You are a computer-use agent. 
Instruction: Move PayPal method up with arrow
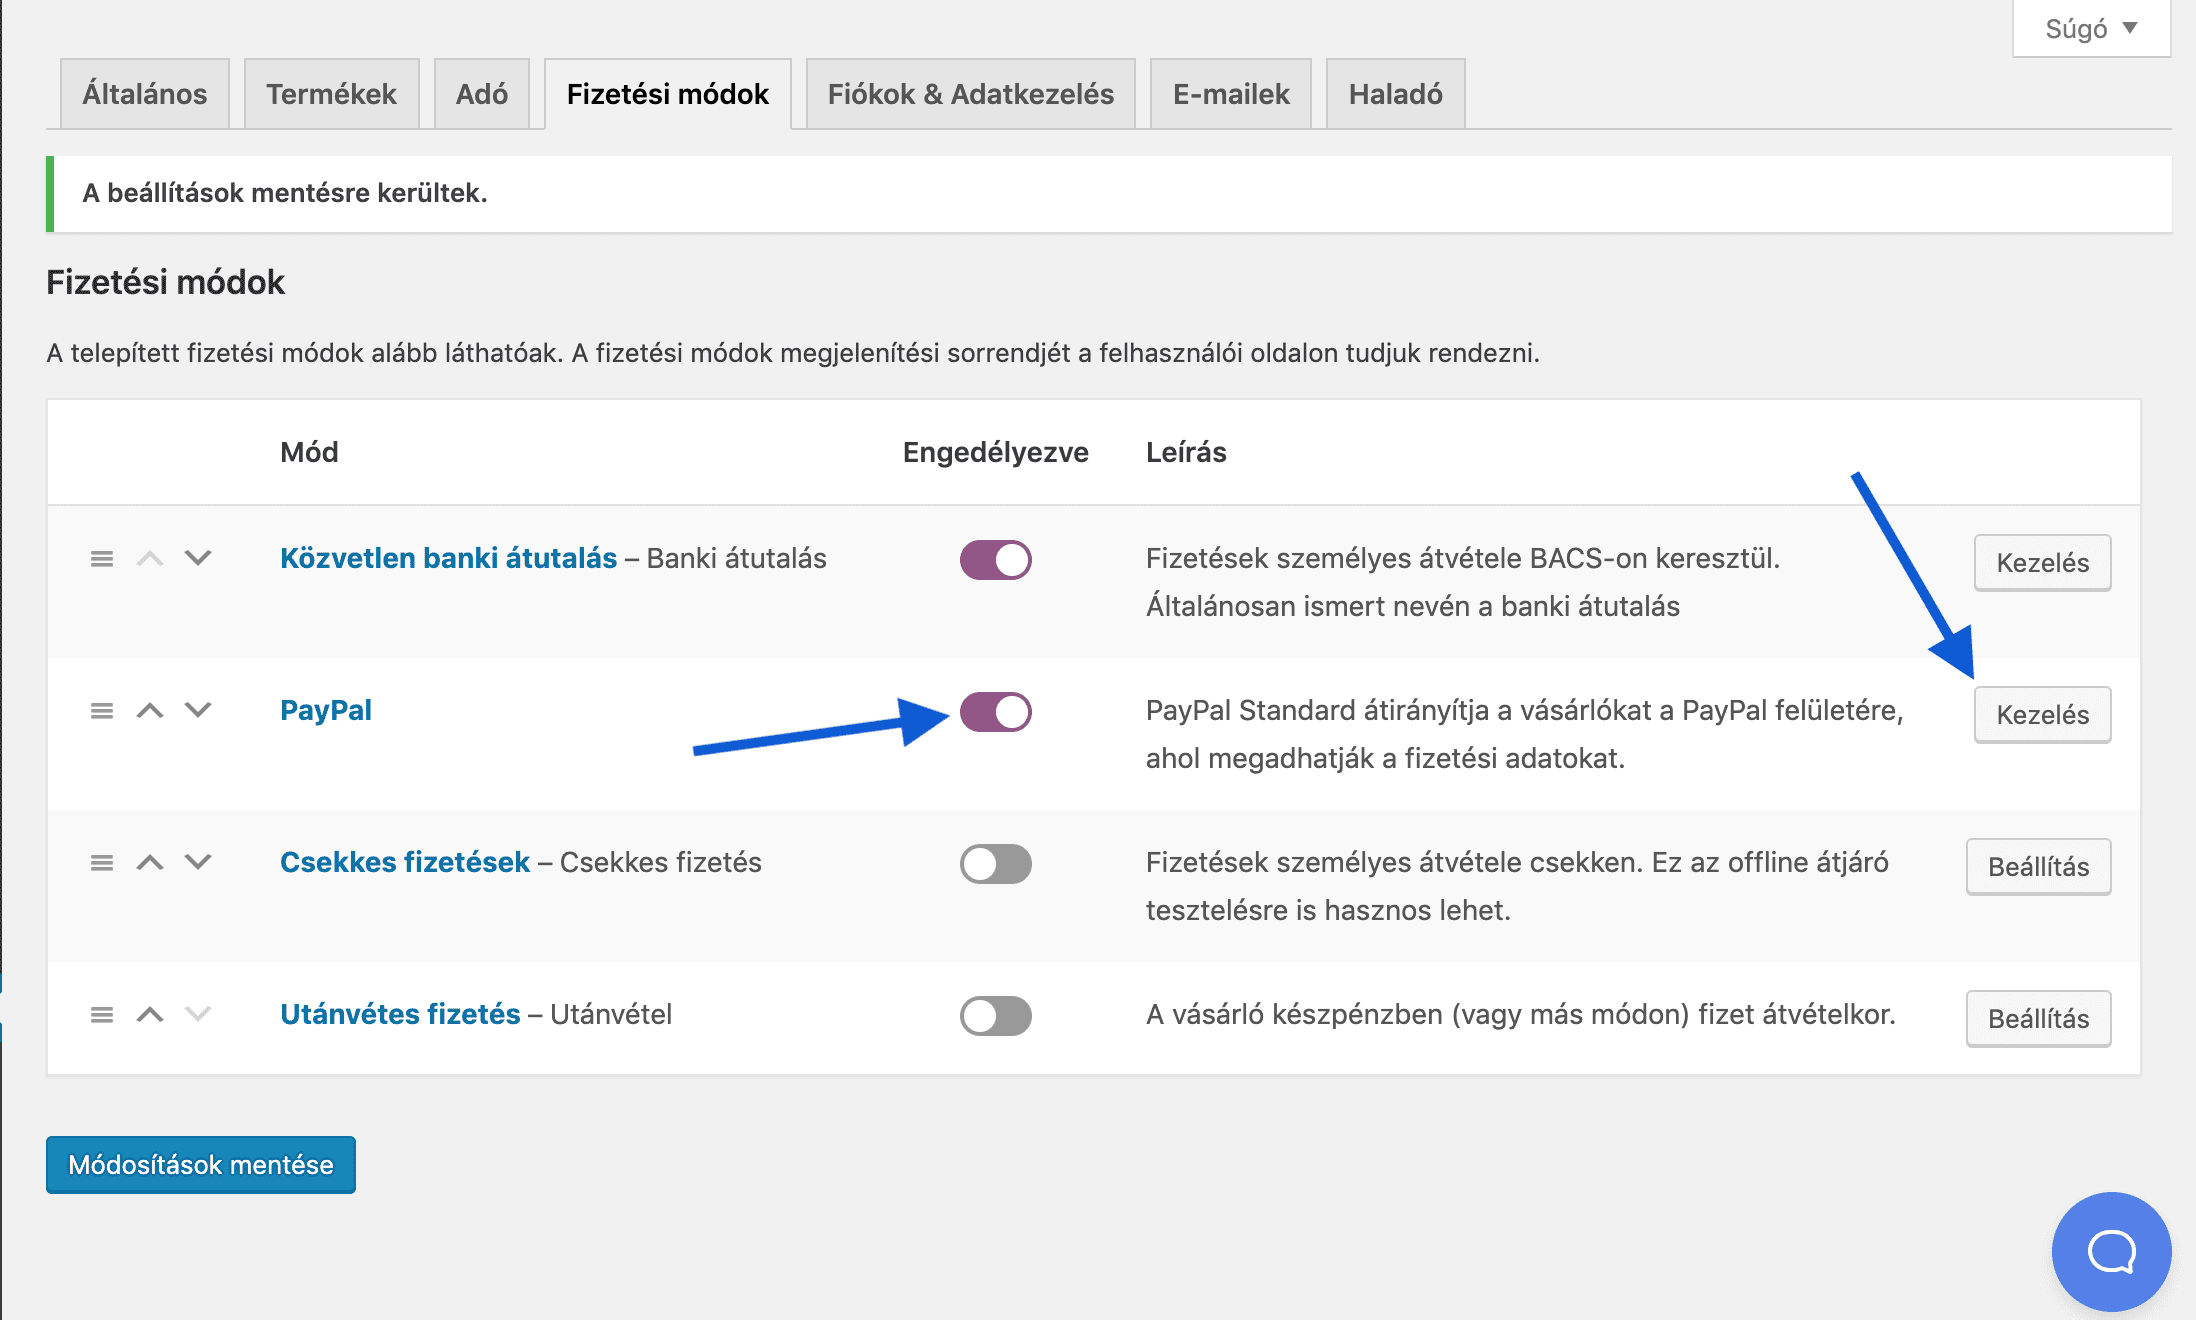click(x=150, y=710)
